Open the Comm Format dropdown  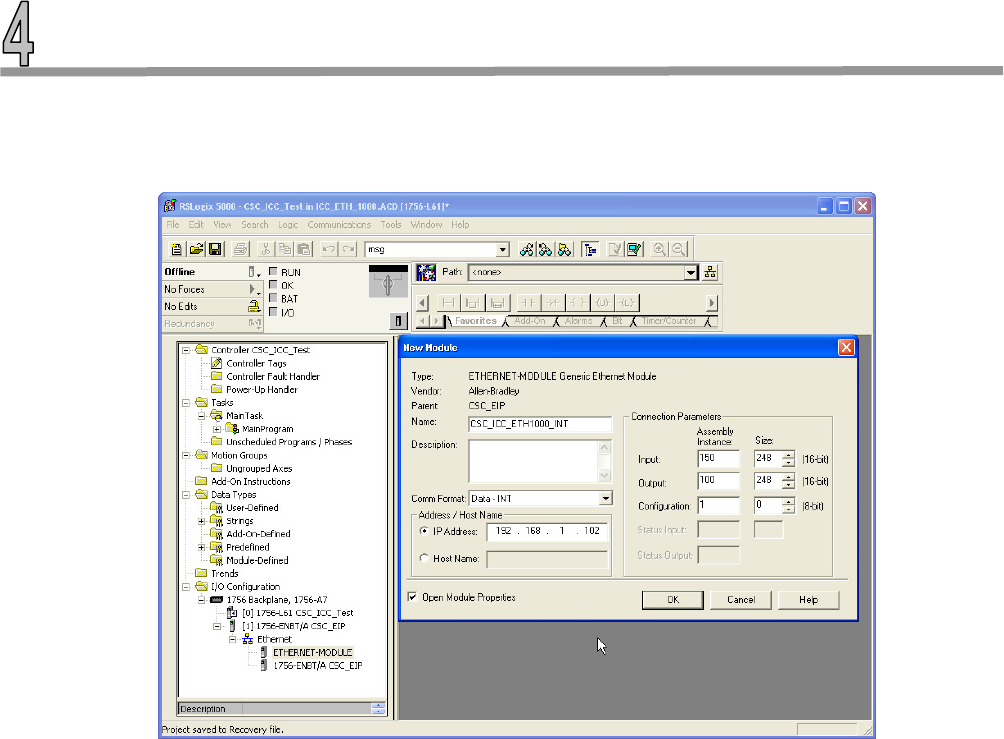coord(605,498)
